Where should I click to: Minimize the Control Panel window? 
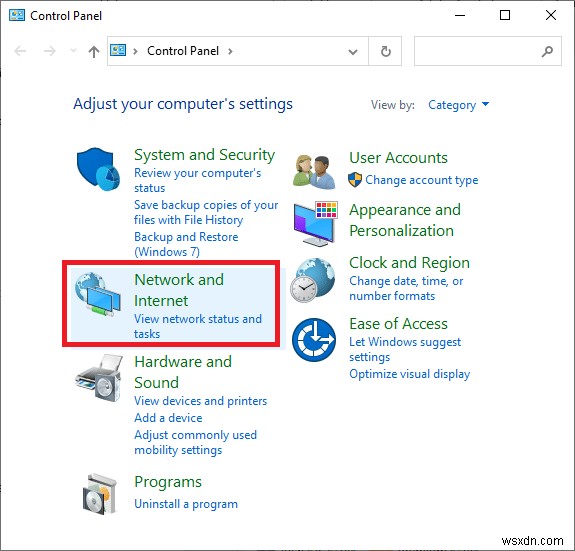coord(460,15)
